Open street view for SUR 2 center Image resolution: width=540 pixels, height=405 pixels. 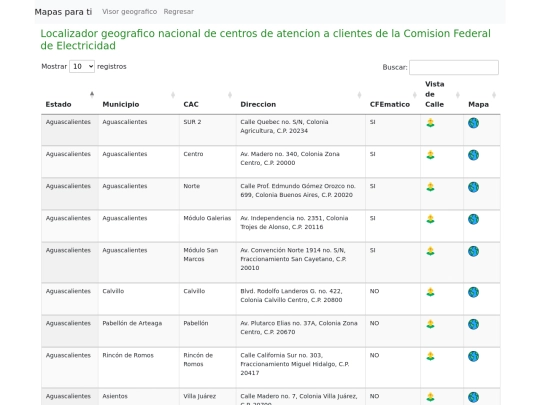(430, 123)
